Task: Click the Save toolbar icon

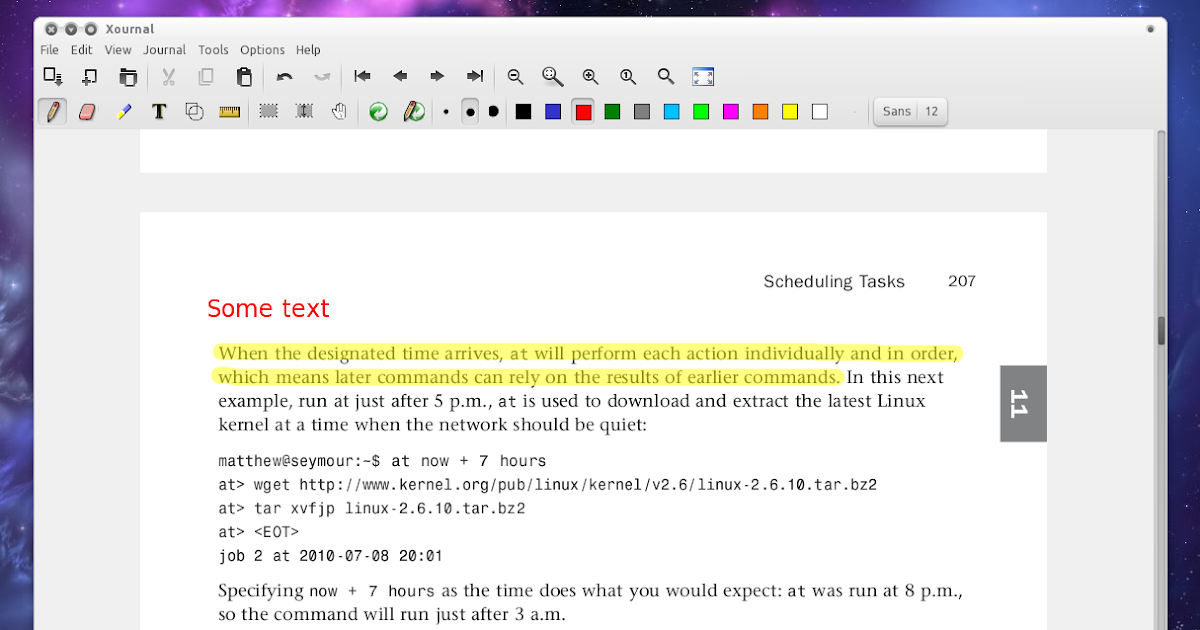Action: 53,76
